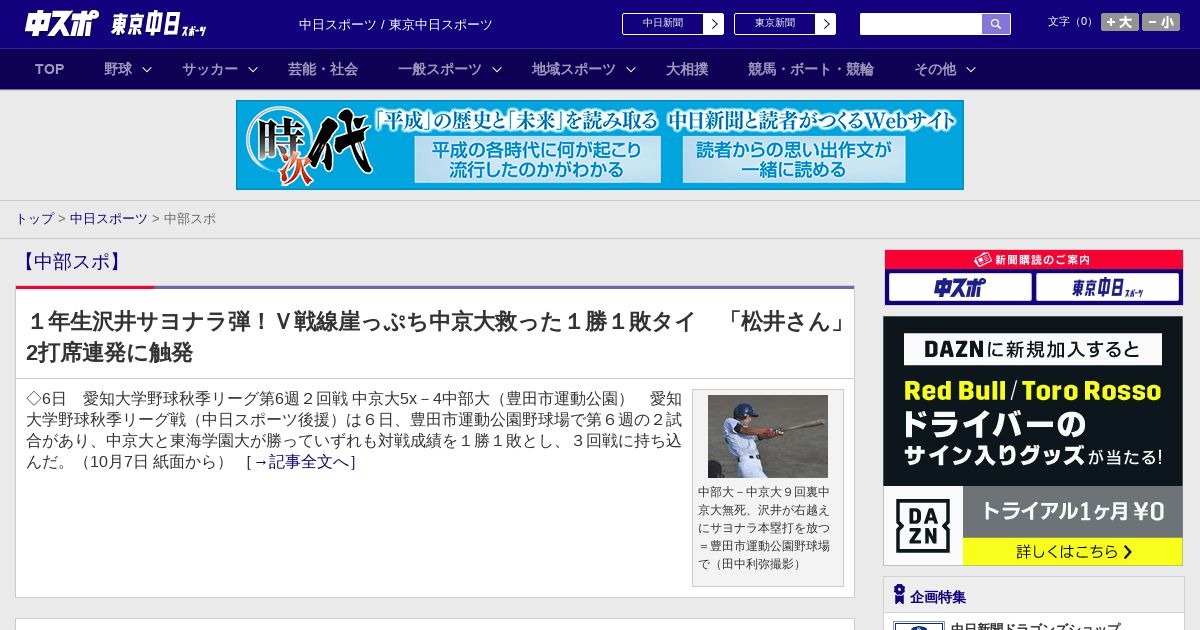Open the 競馬・ボート・競輪 menu item
1200x630 pixels.
click(811, 69)
